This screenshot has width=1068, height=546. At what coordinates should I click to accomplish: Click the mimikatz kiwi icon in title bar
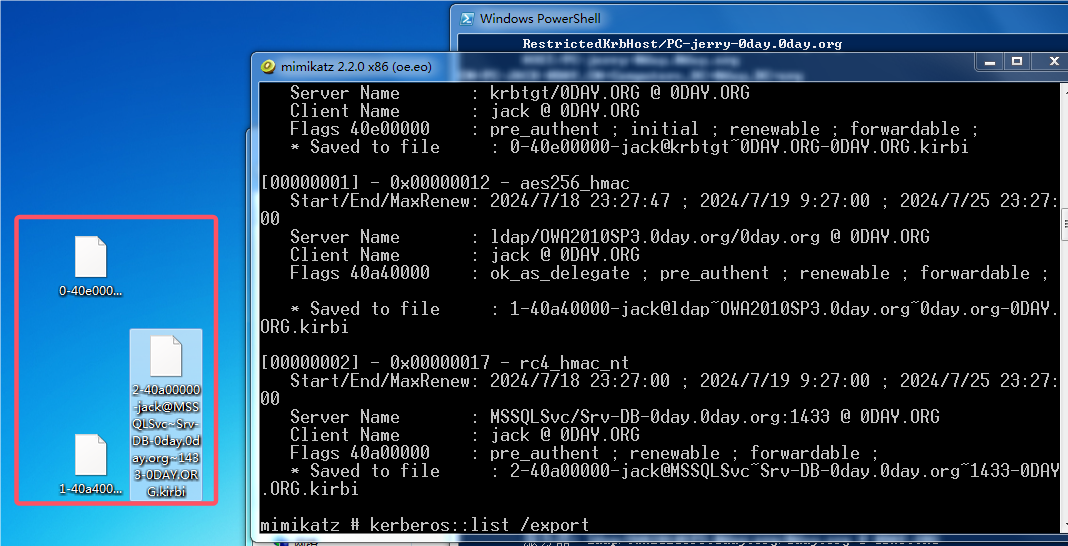click(268, 67)
